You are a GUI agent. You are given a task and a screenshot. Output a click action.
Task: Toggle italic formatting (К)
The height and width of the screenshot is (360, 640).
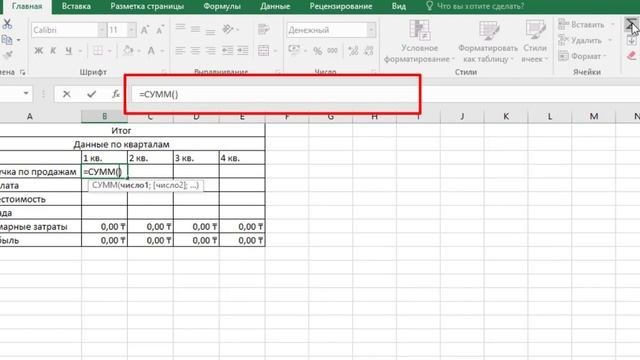point(53,51)
